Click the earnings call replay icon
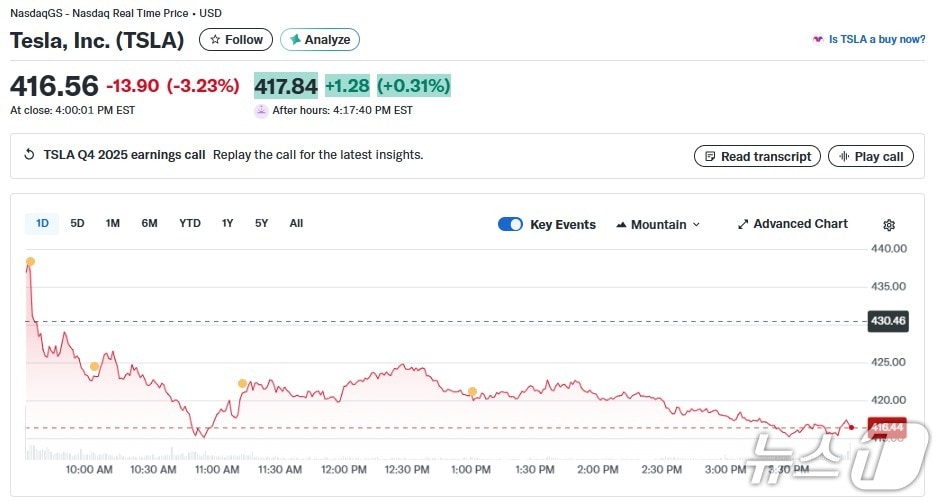 29,155
